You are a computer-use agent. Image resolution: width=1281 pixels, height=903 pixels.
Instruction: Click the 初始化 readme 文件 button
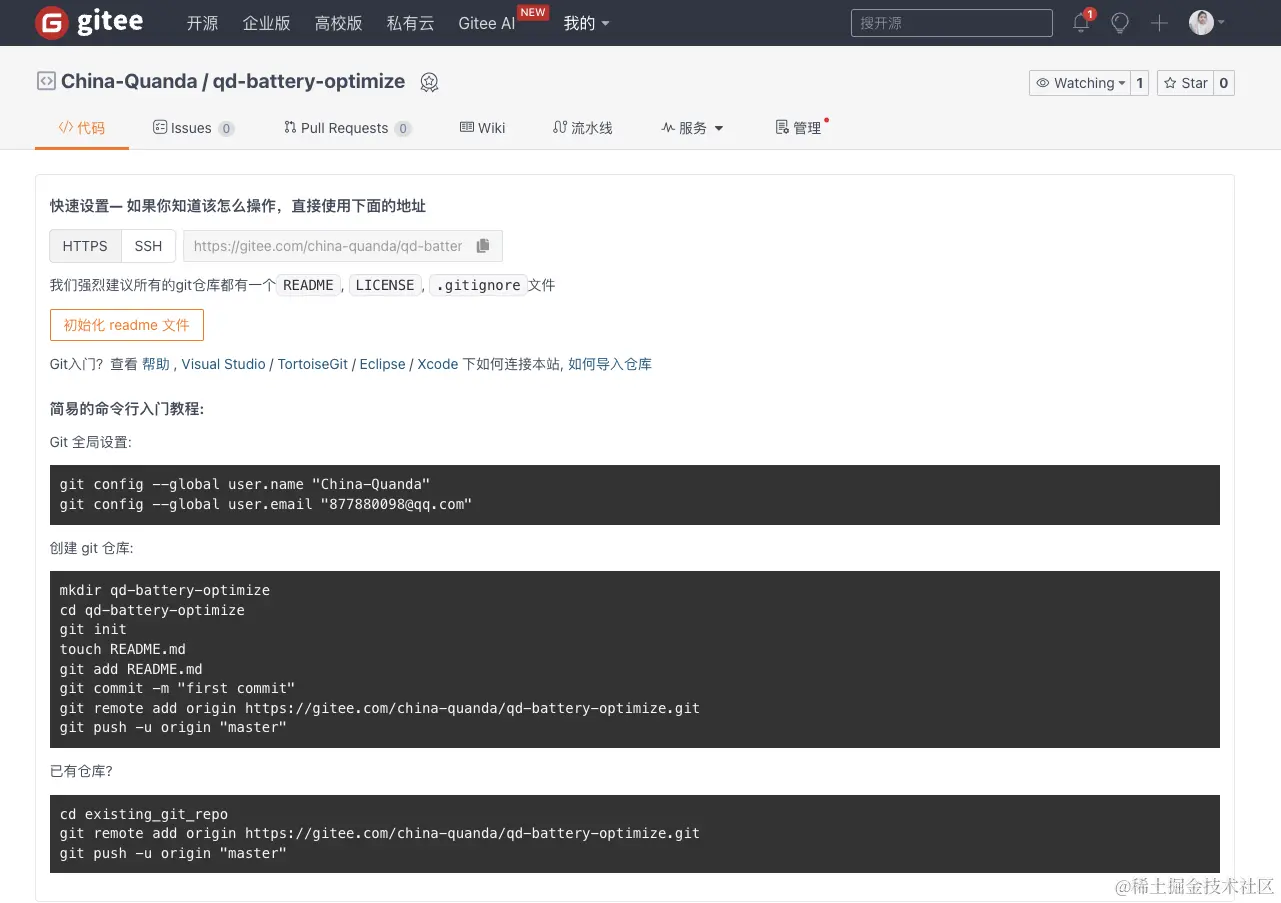coord(127,325)
